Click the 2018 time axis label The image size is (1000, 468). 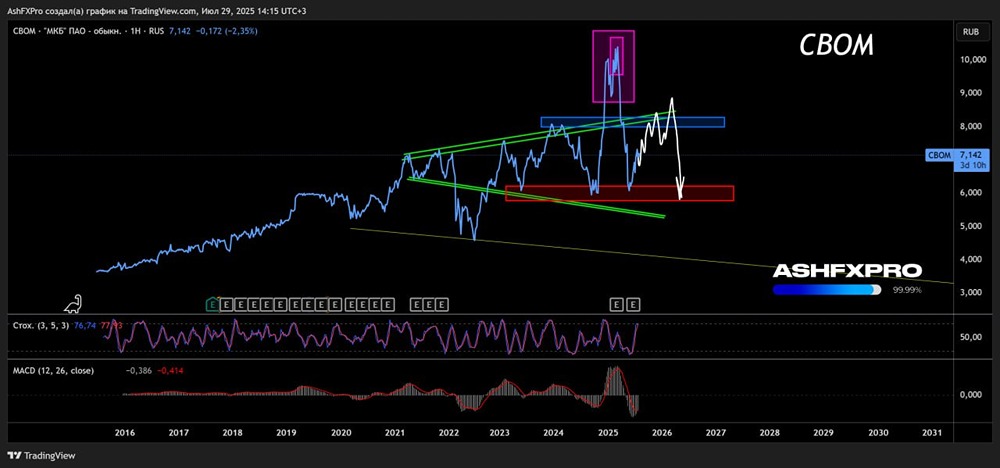pyautogui.click(x=232, y=432)
